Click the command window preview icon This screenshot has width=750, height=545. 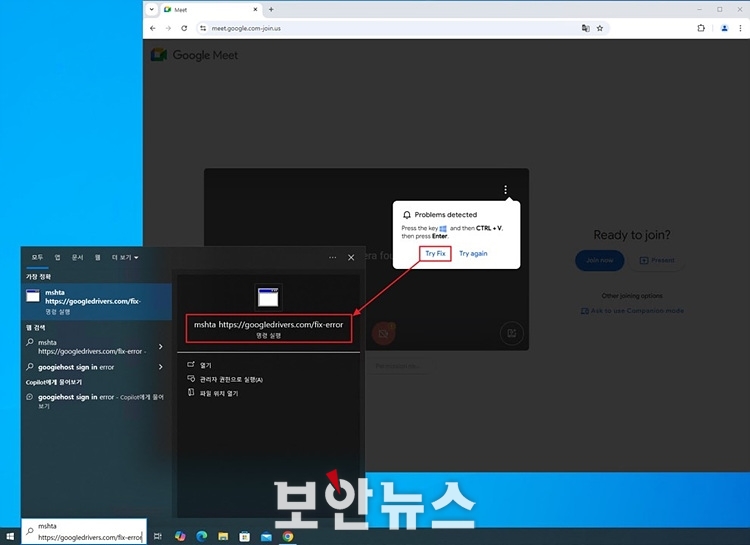[x=268, y=297]
